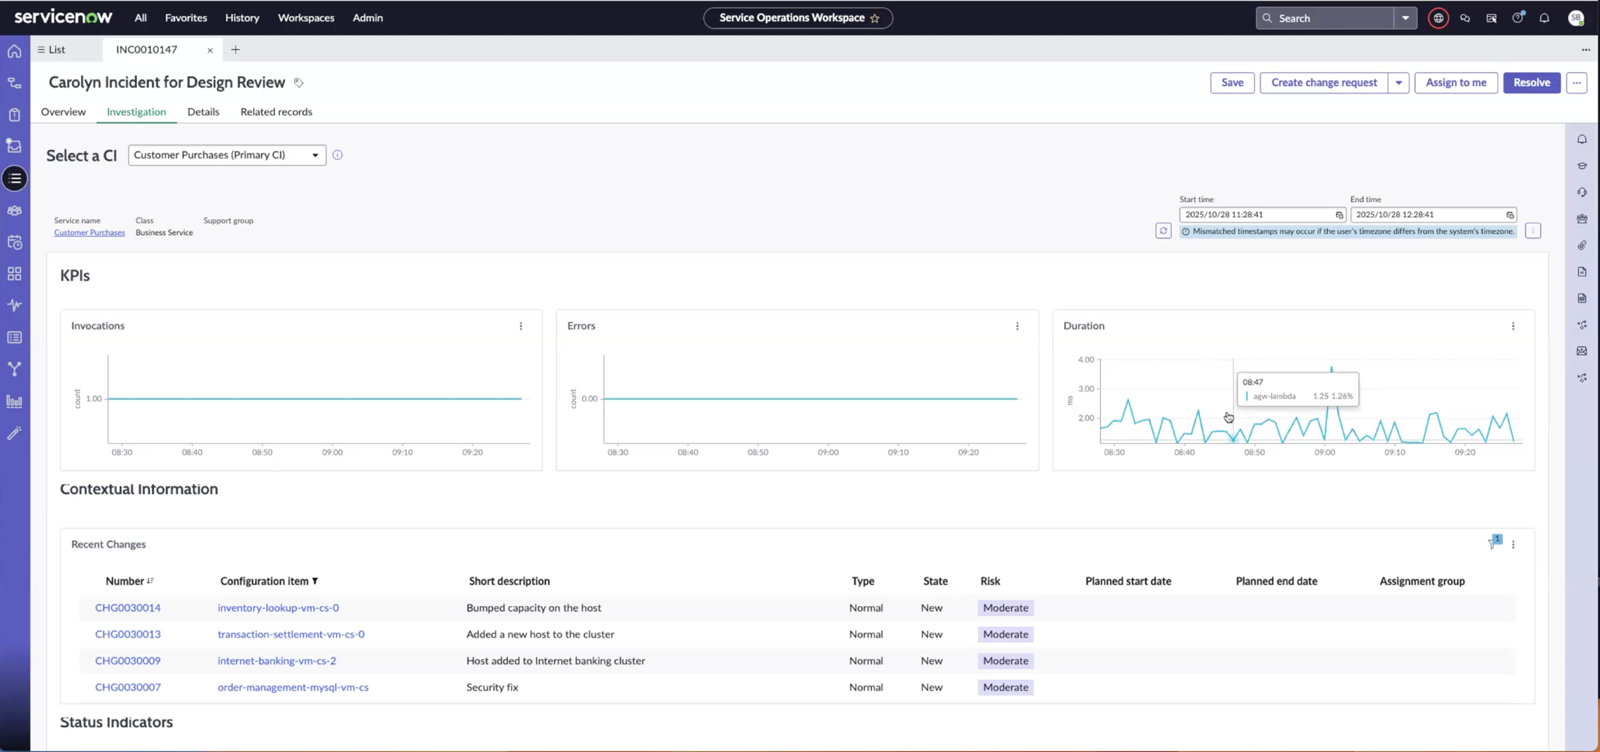Open the Workspaces menu
Screen dimensions: 1600x752
point(306,18)
